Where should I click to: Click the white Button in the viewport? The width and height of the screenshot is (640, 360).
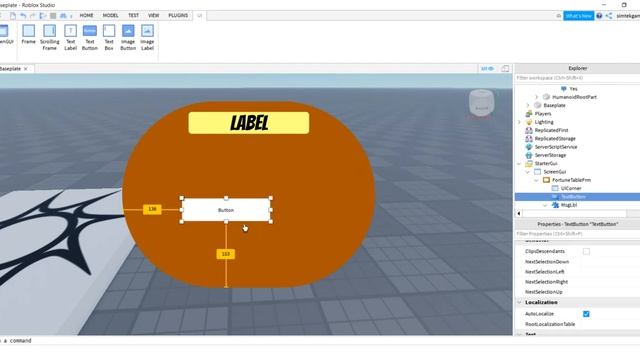[226, 210]
